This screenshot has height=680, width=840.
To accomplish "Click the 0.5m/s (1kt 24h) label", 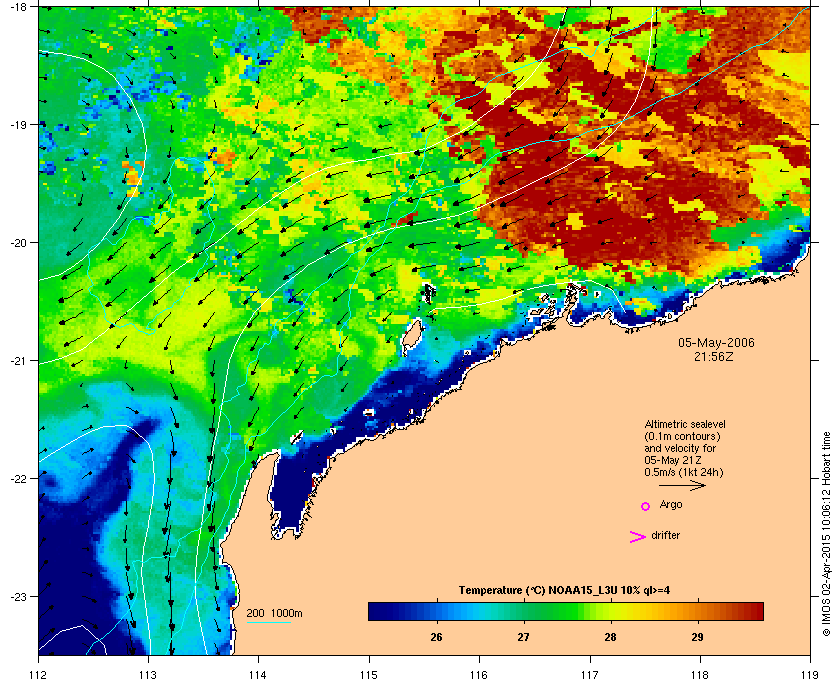I will pyautogui.click(x=684, y=473).
